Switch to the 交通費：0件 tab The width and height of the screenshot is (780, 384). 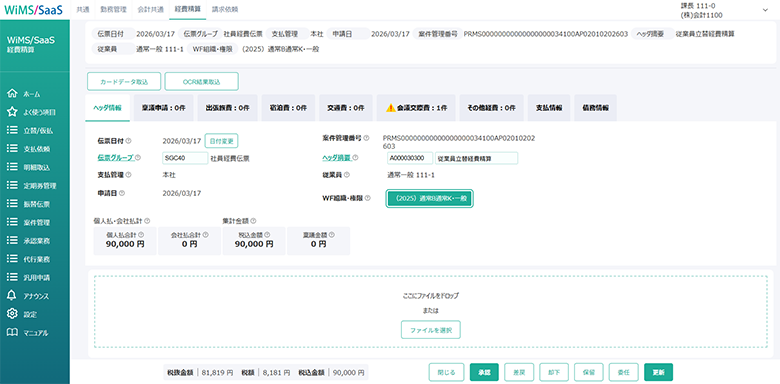(x=346, y=108)
